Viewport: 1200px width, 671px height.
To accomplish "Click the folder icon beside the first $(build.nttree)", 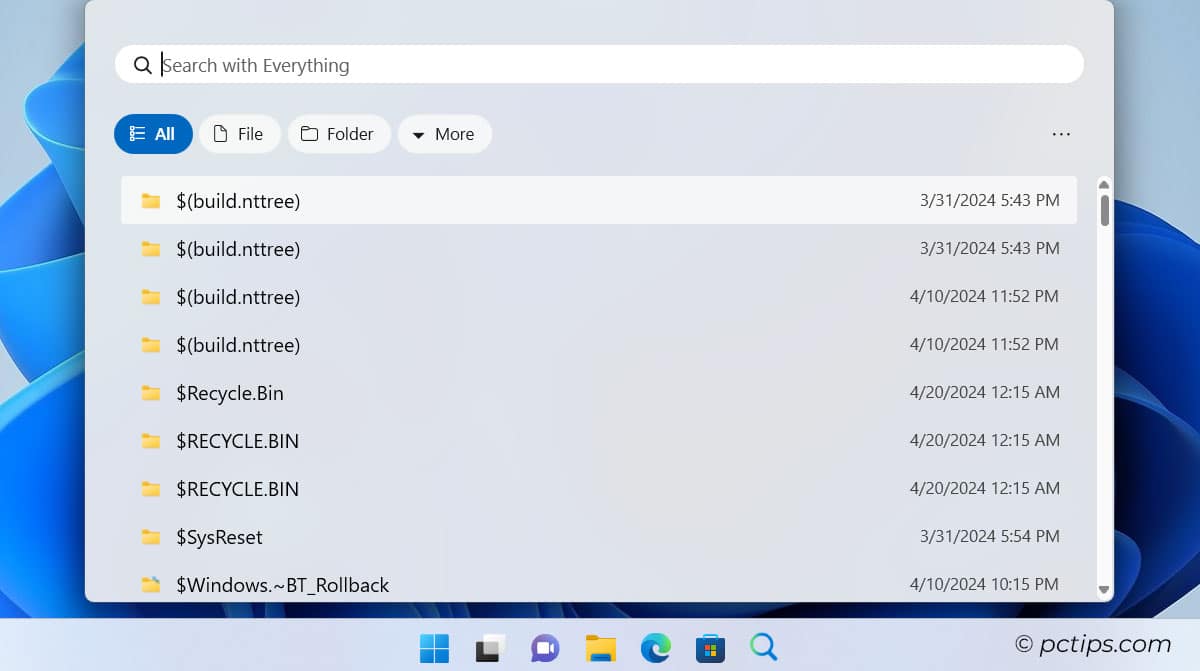I will click(x=151, y=200).
